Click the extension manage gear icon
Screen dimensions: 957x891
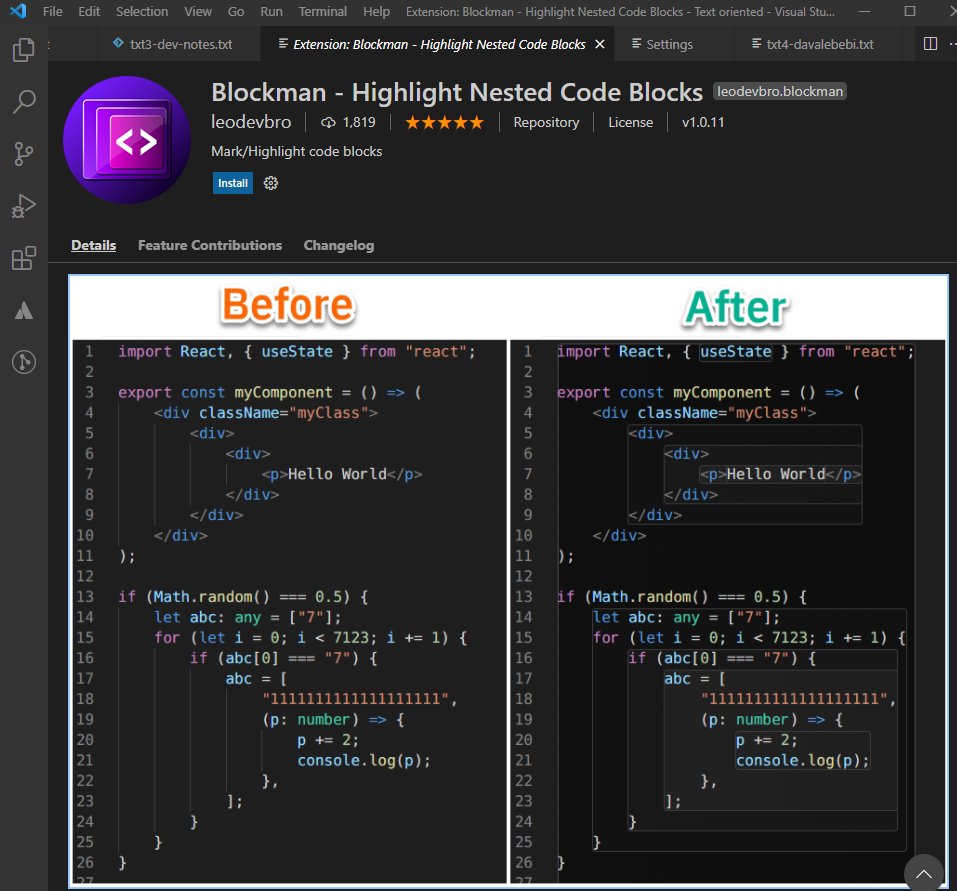[270, 183]
